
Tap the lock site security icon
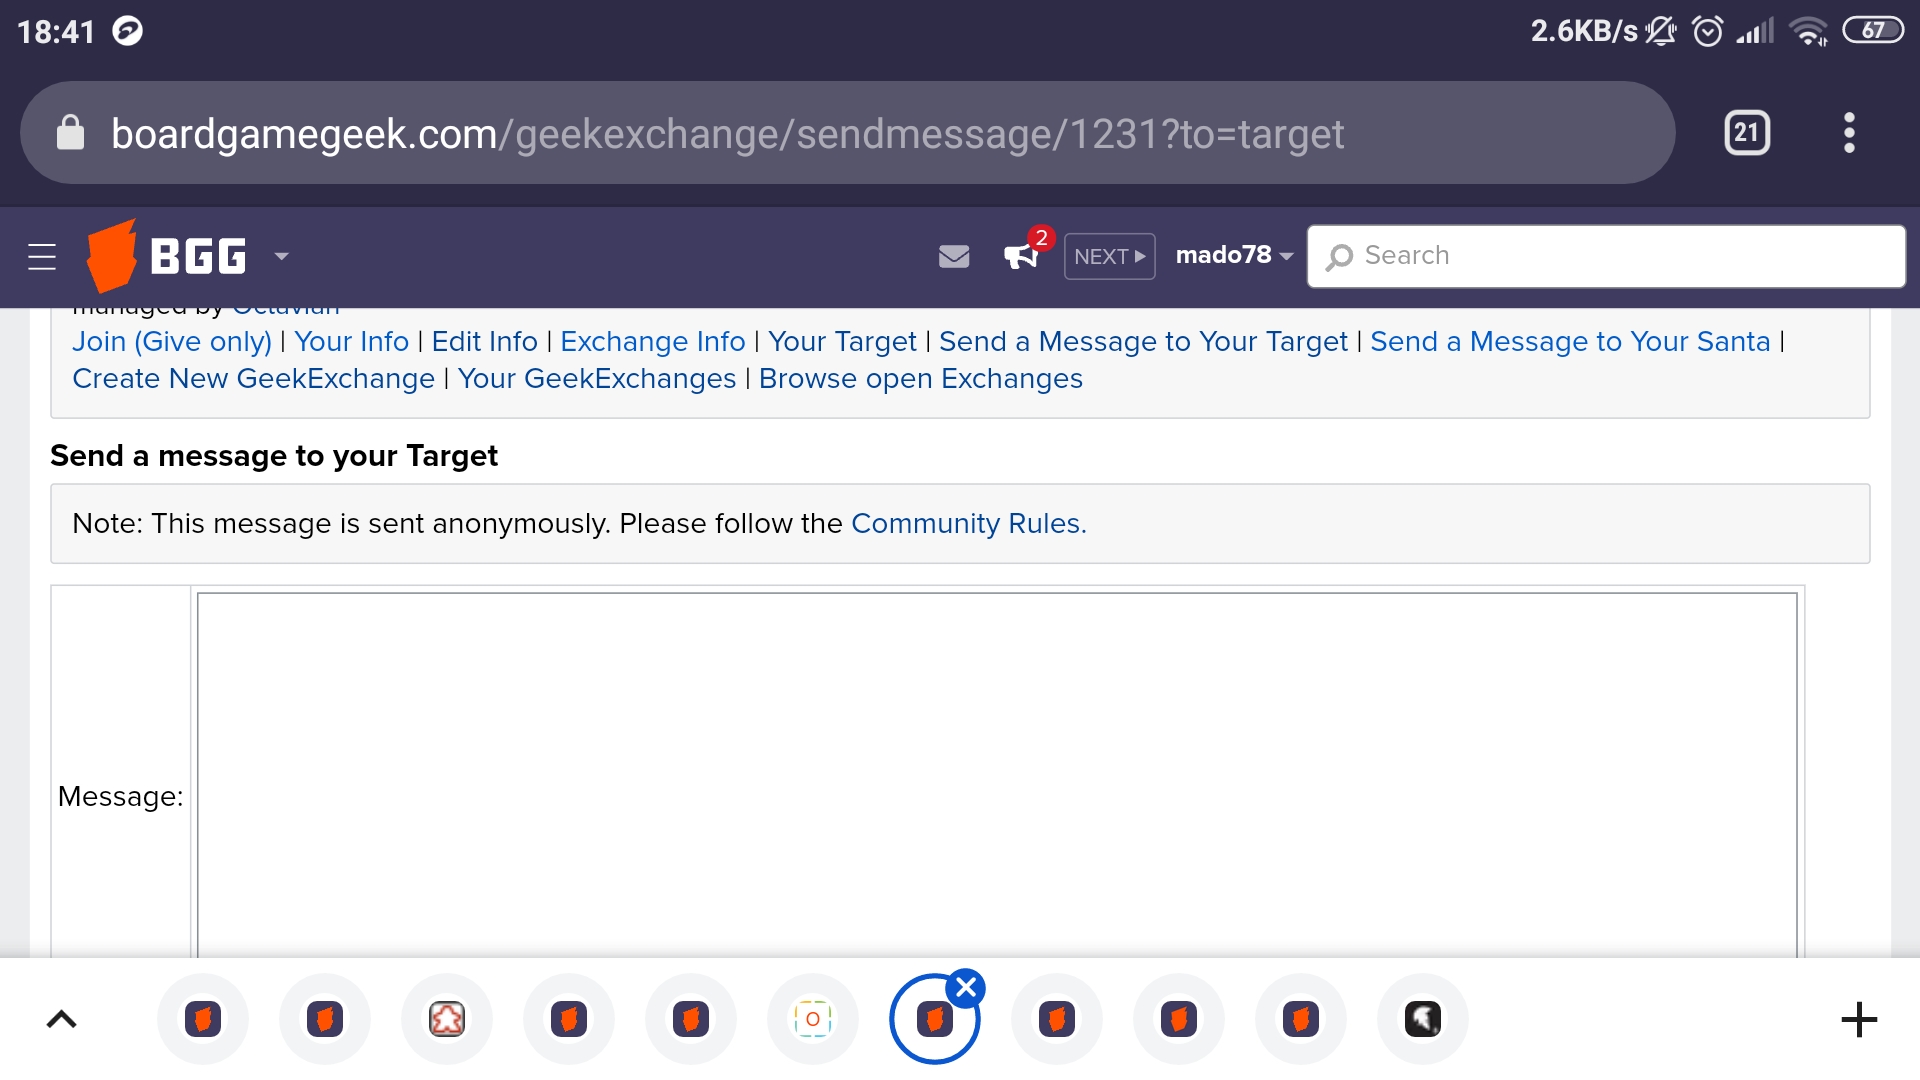(70, 133)
